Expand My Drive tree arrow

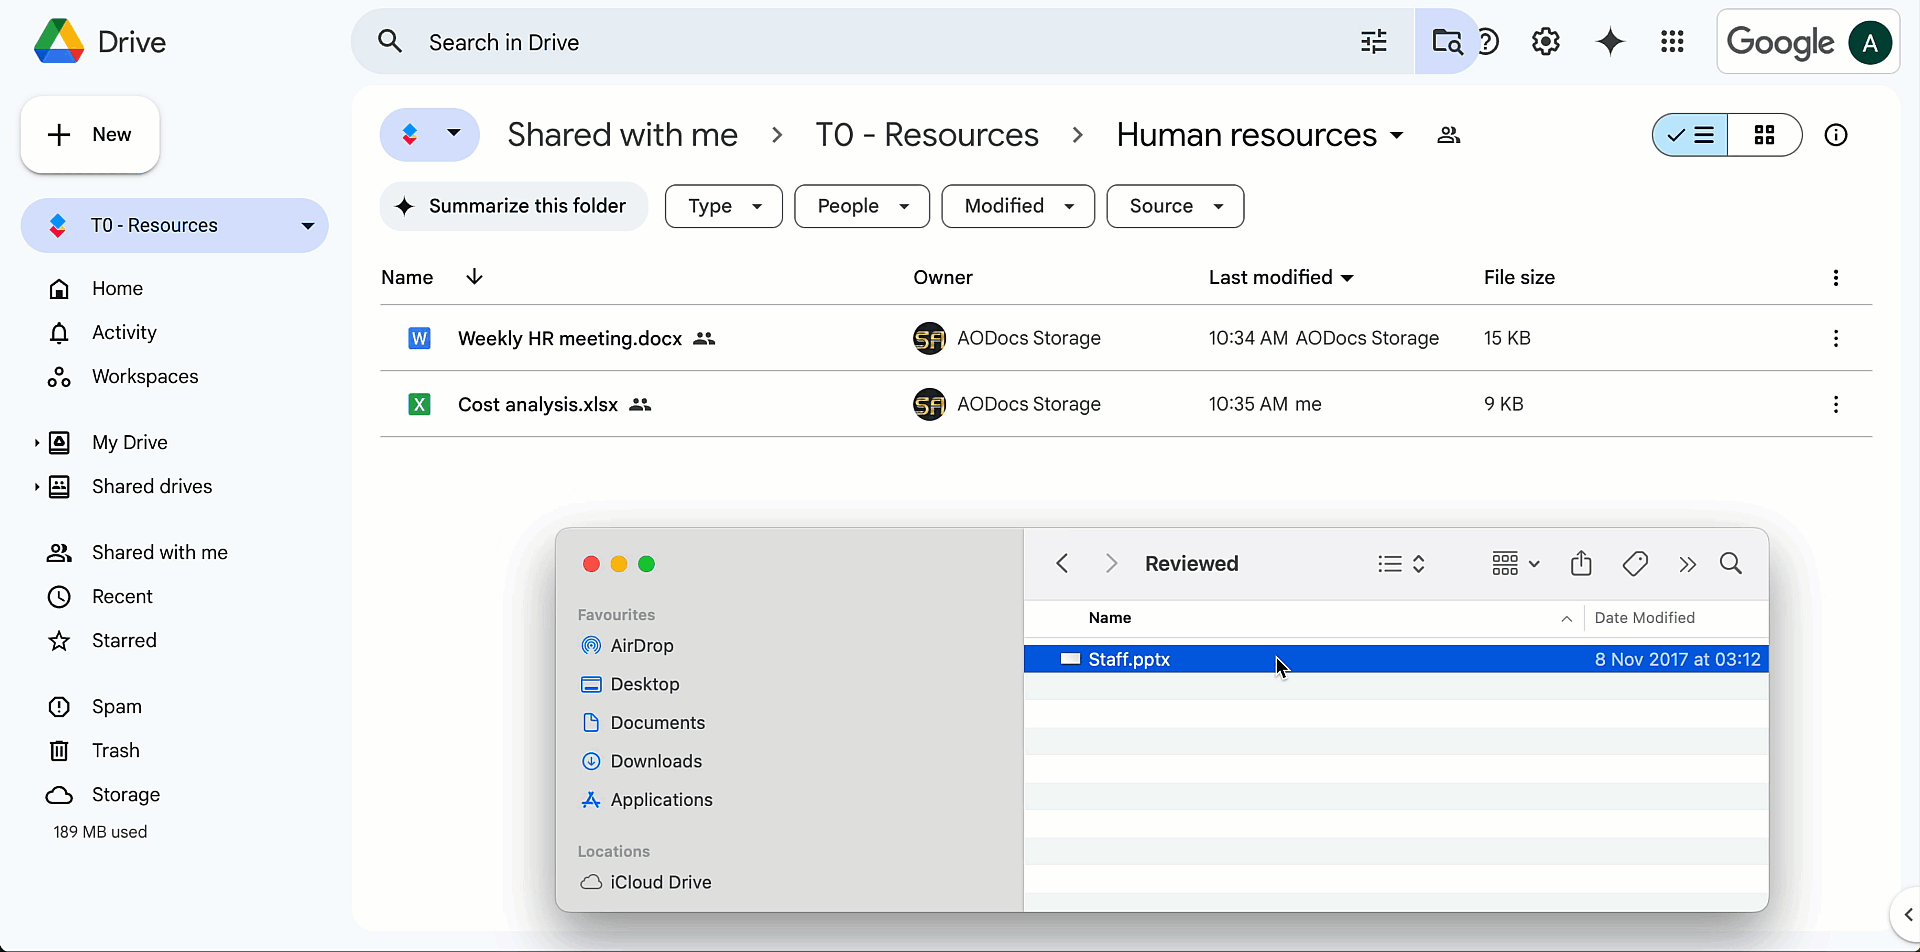point(37,442)
